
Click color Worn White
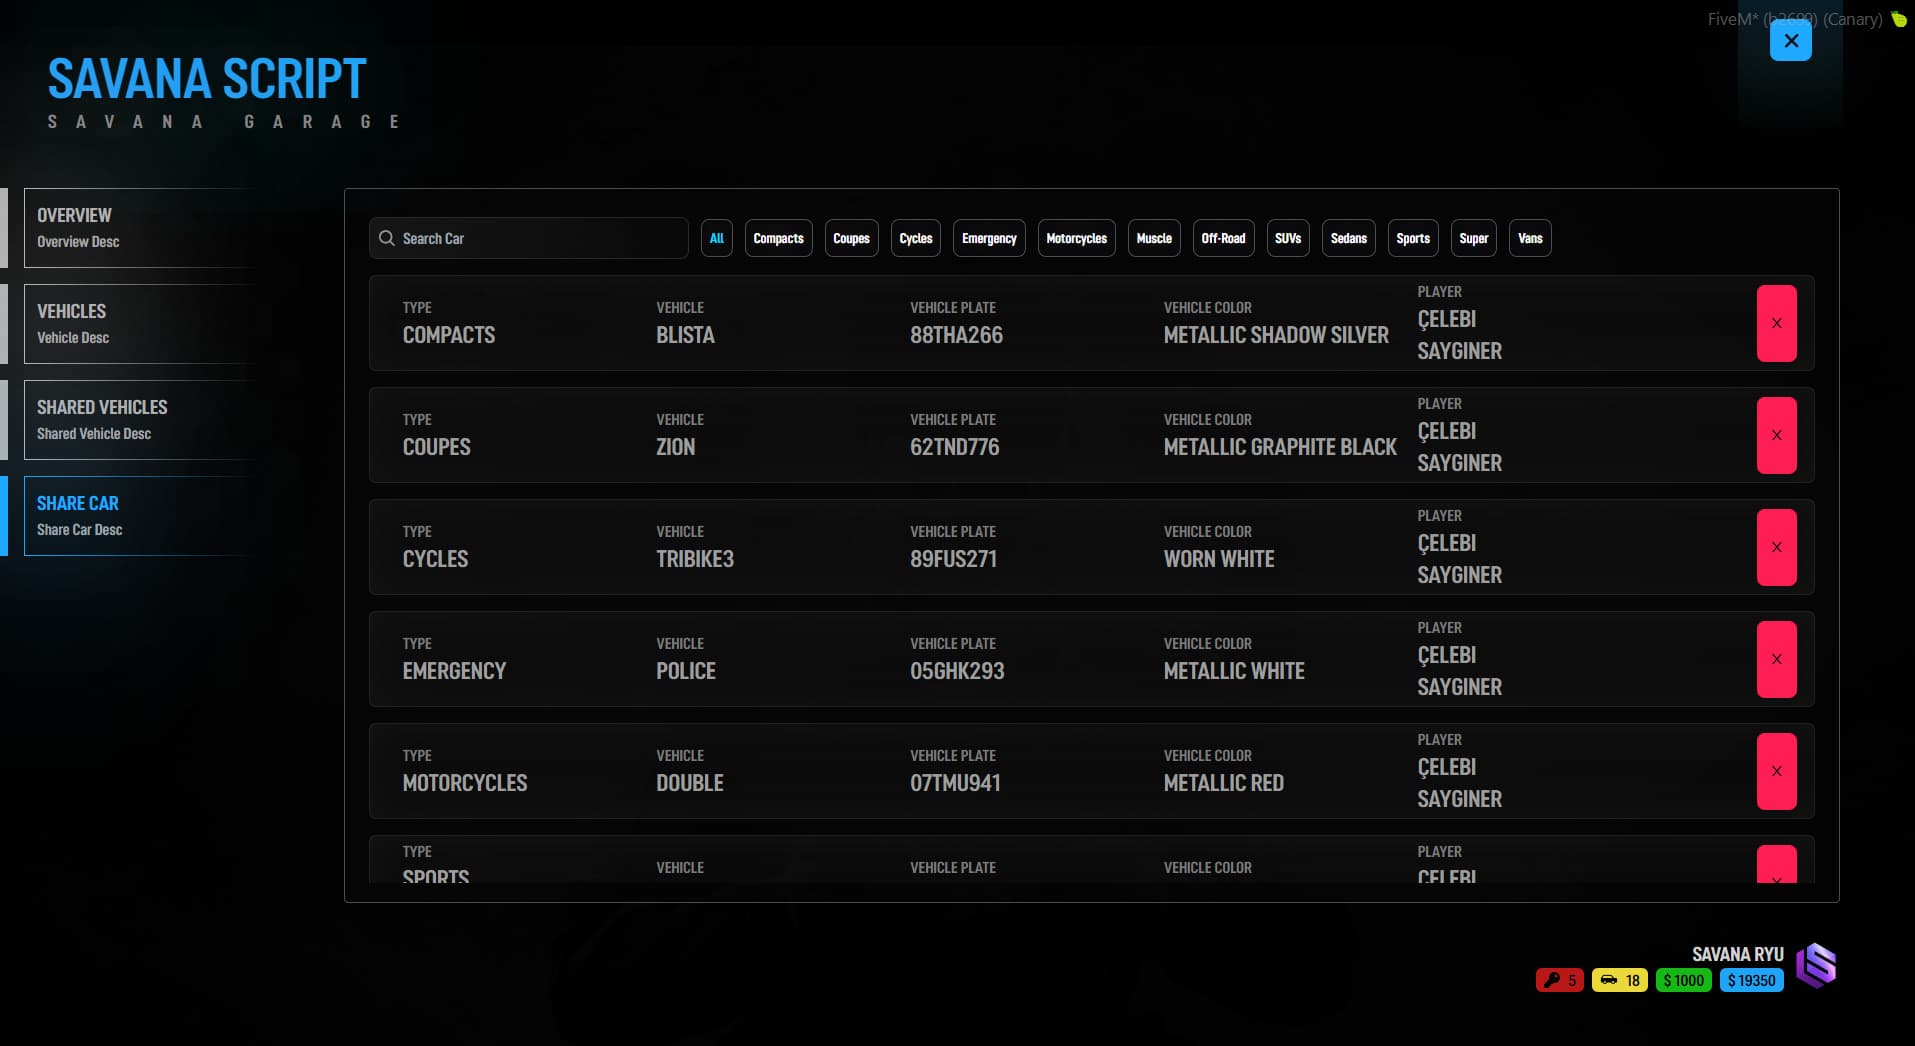(1219, 559)
